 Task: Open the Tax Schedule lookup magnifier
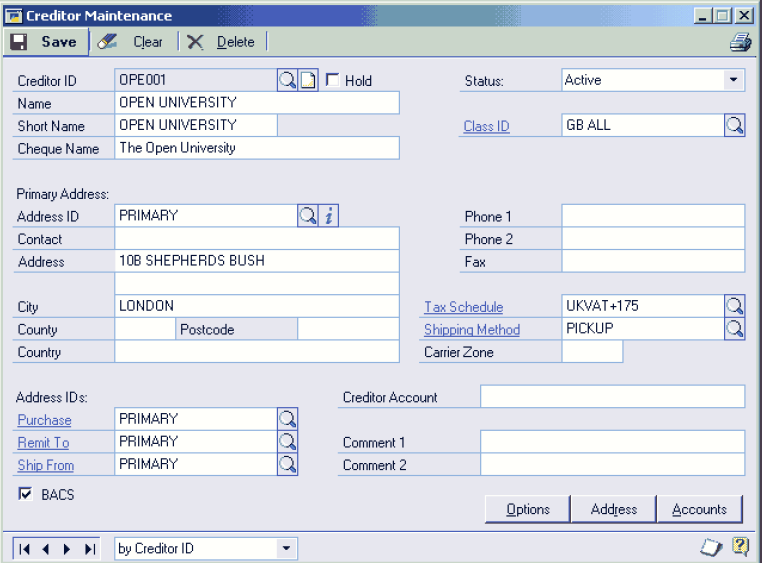tap(734, 306)
